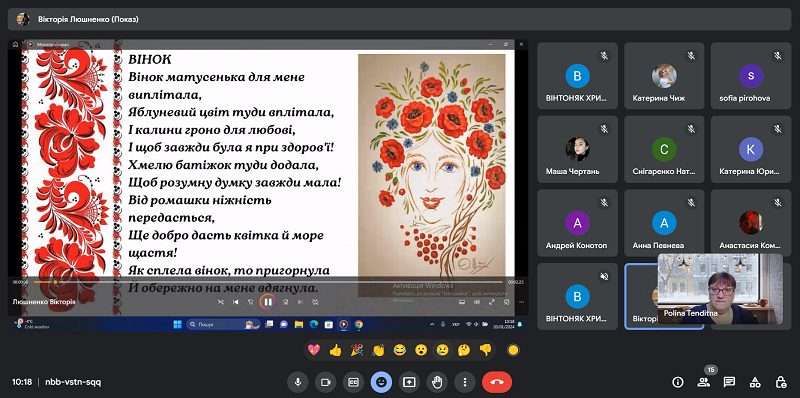The image size is (800, 398).
Task: Raise hand in the meeting
Action: click(x=437, y=382)
